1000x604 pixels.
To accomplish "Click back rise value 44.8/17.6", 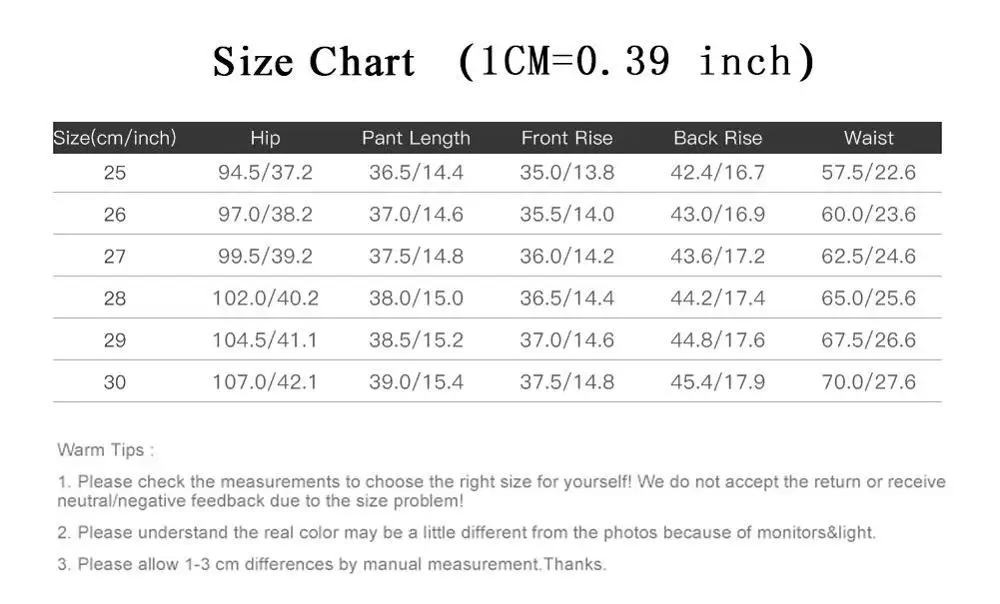I will point(717,340).
